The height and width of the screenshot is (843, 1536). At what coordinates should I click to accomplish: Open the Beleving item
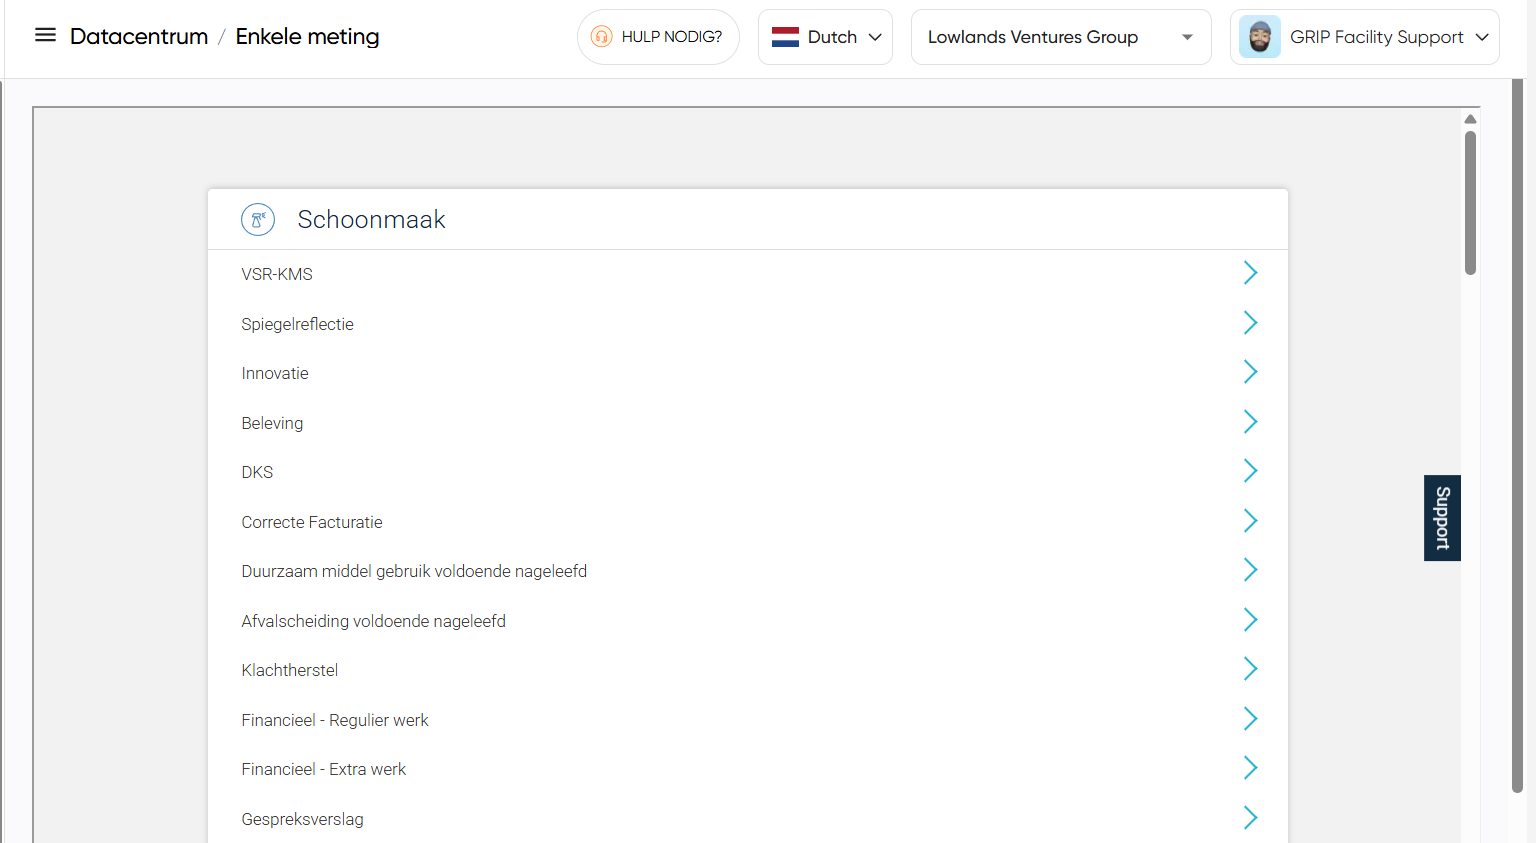pos(272,423)
